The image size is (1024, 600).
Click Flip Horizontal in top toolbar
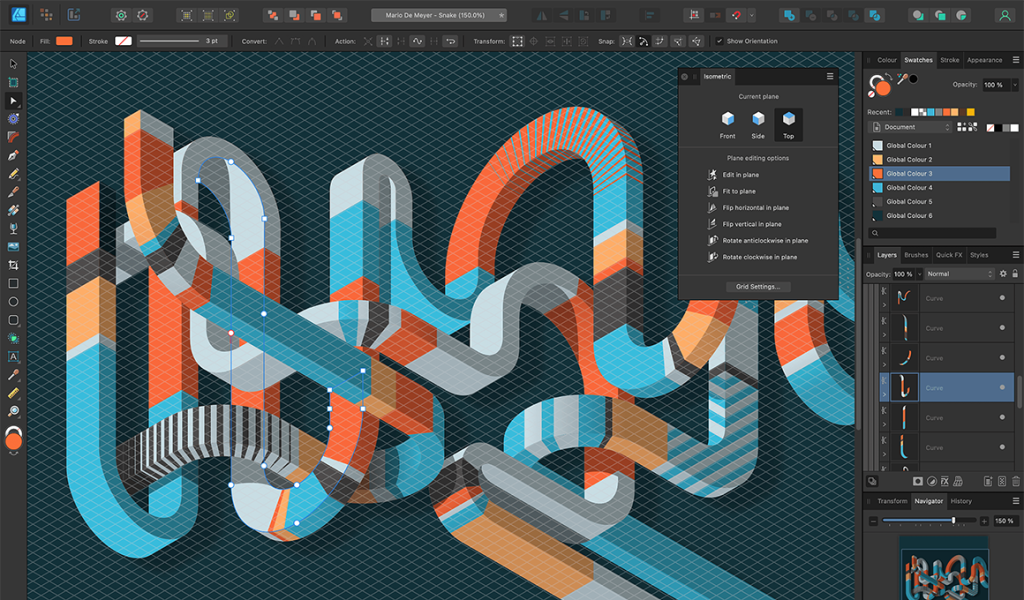541,15
